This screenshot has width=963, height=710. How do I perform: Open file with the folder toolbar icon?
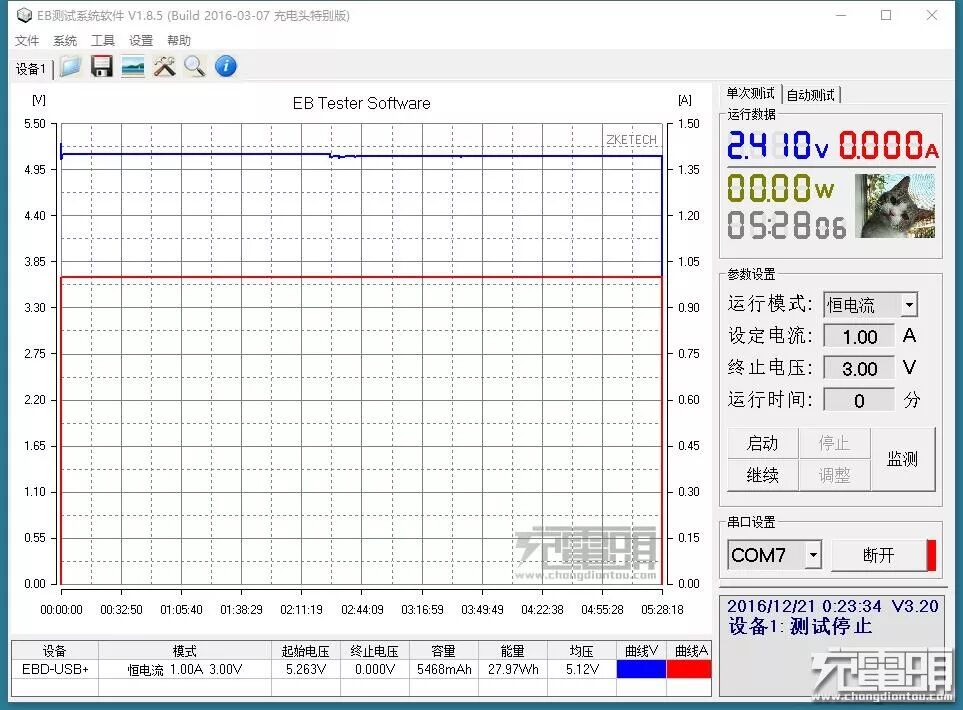tap(70, 66)
